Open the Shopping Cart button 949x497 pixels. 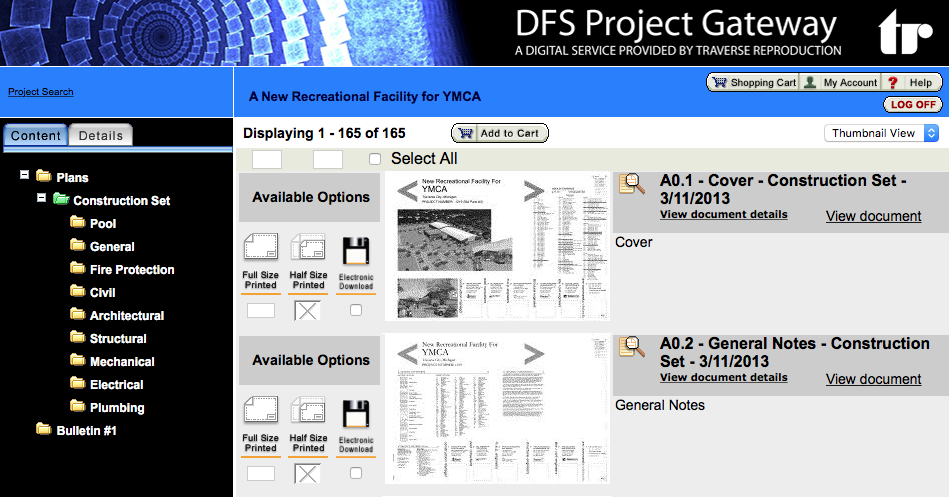pos(754,82)
